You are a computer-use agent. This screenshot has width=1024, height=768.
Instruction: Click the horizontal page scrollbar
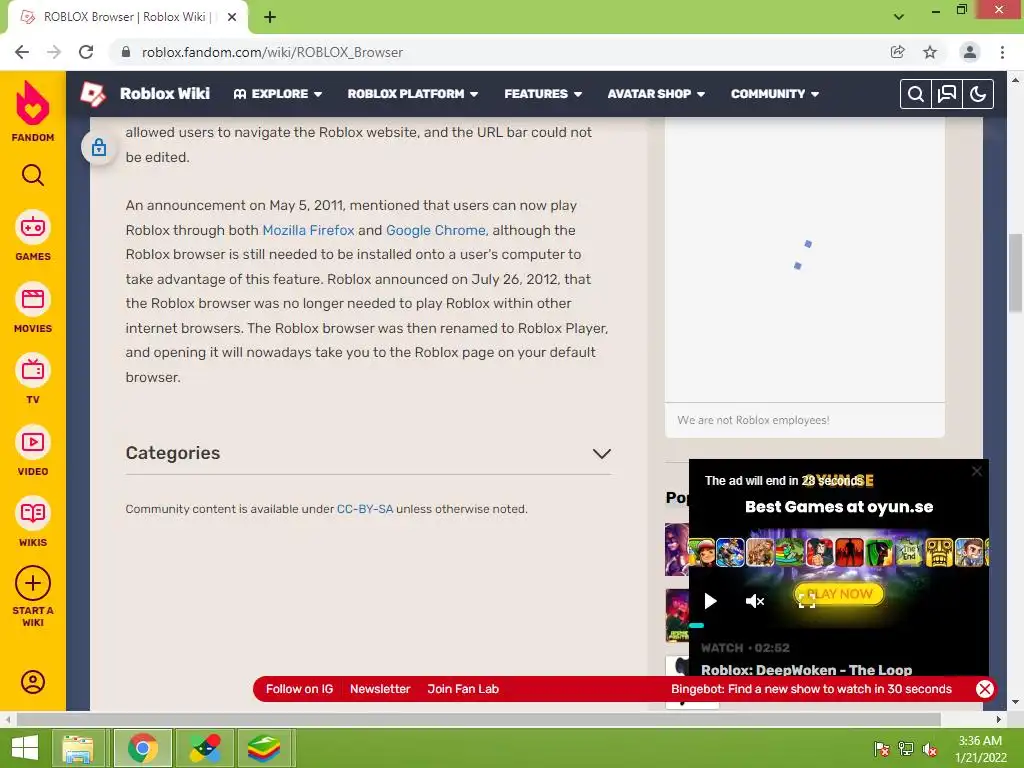tap(479, 719)
